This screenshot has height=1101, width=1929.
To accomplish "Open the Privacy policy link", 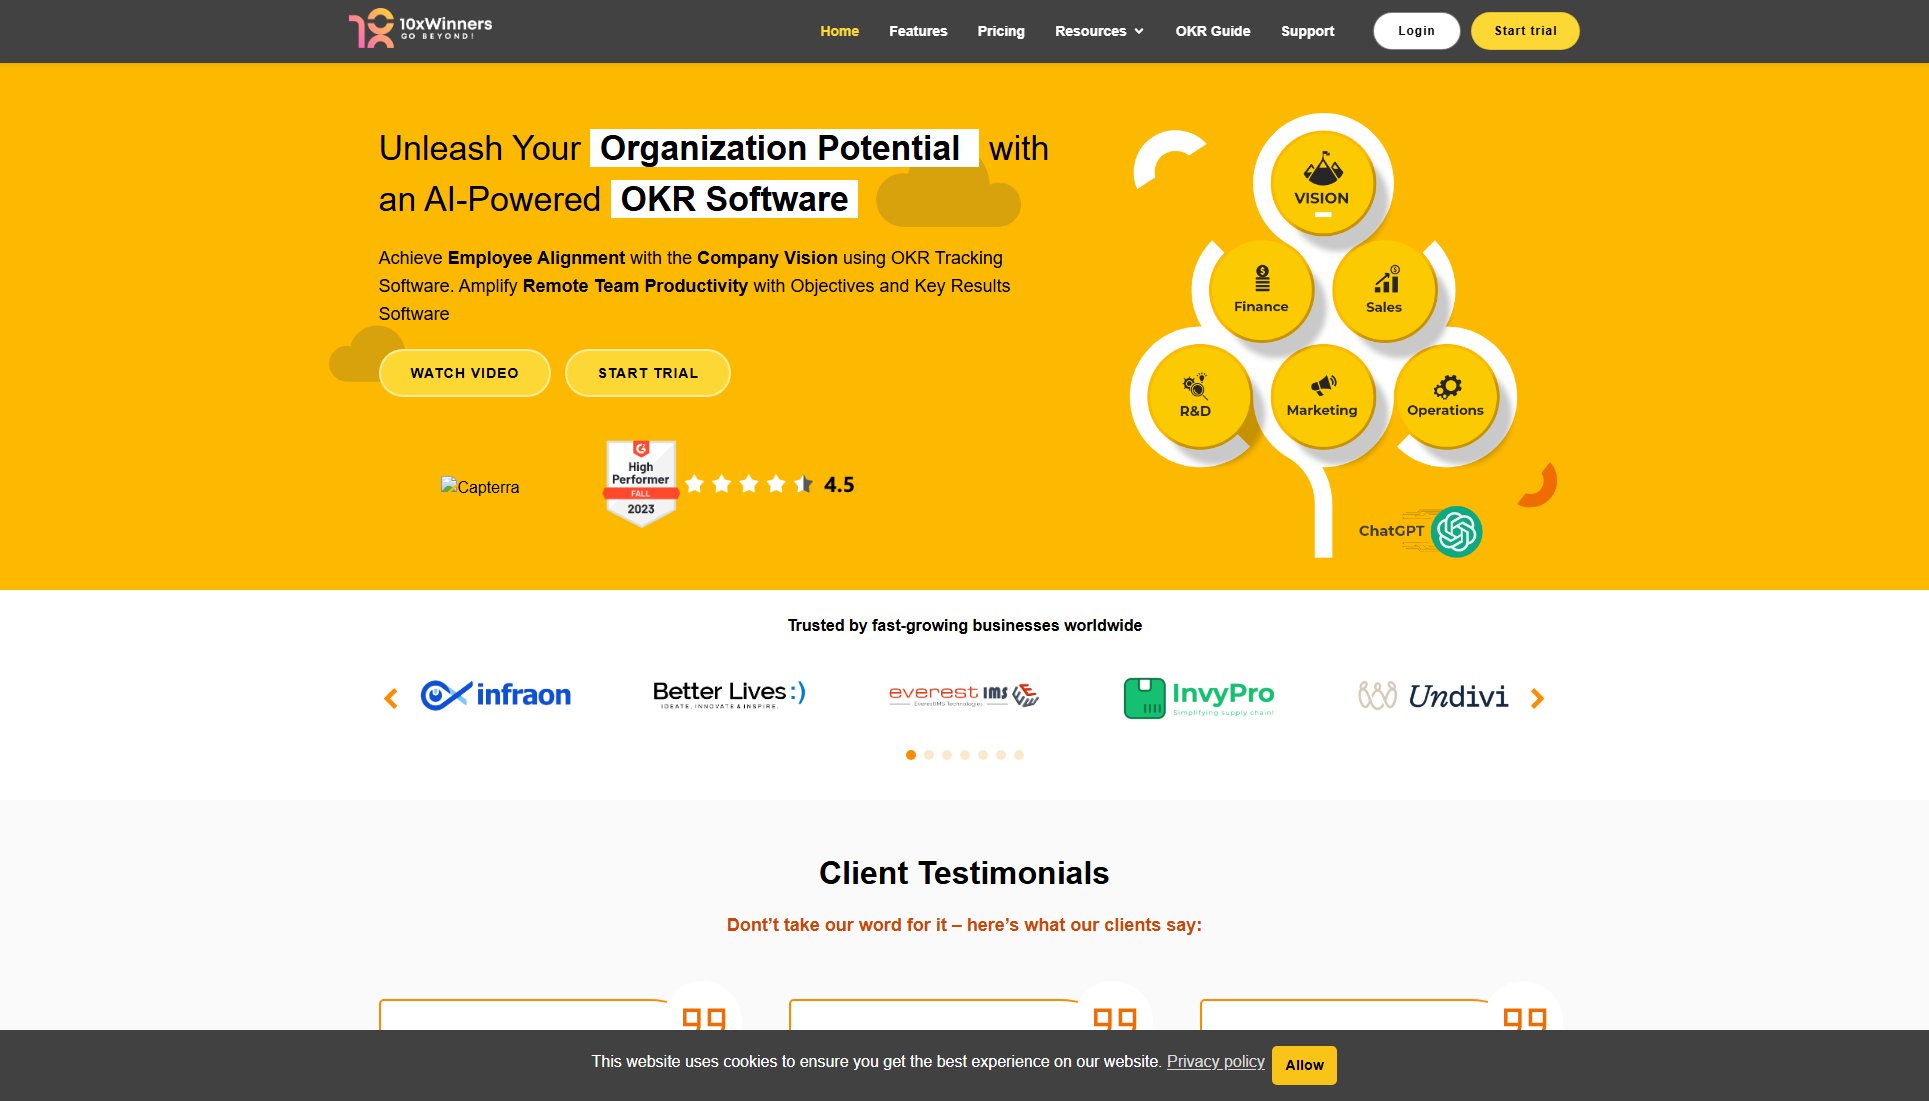I will [x=1215, y=1062].
